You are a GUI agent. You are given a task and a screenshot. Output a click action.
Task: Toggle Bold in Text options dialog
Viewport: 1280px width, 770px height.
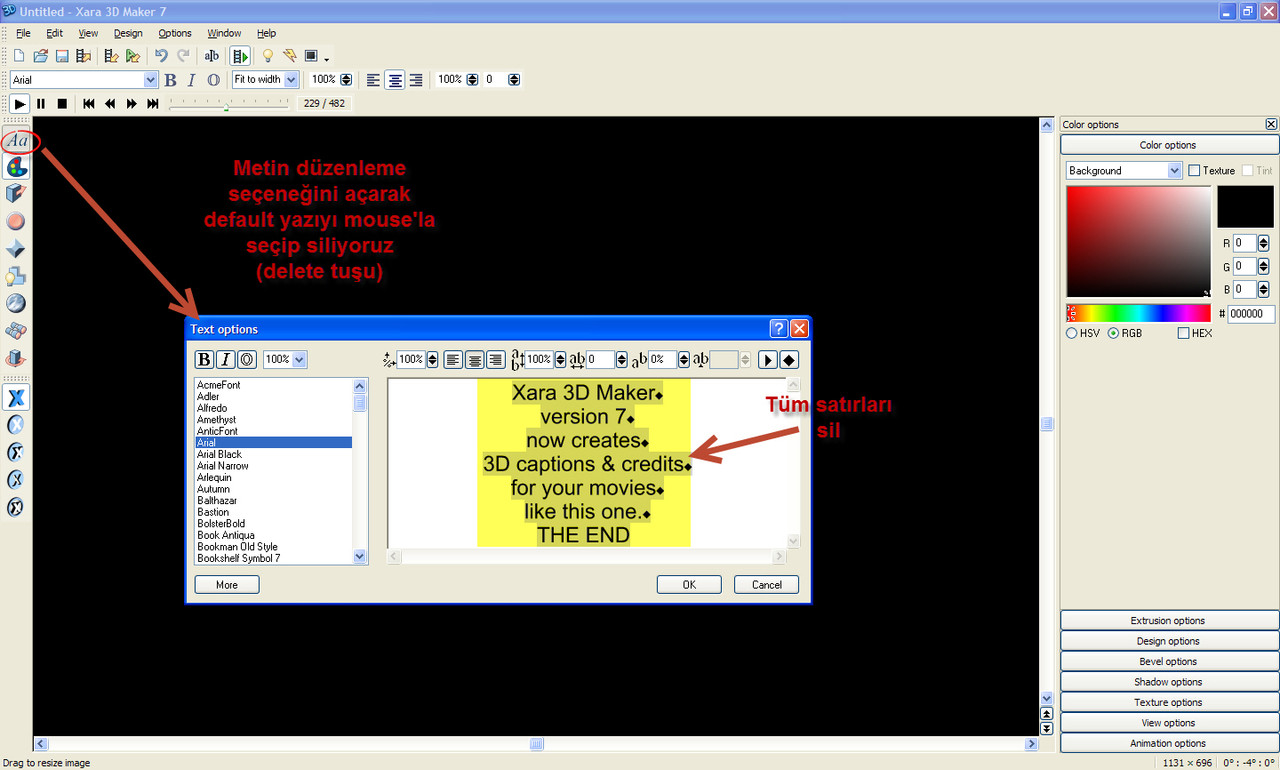204,359
